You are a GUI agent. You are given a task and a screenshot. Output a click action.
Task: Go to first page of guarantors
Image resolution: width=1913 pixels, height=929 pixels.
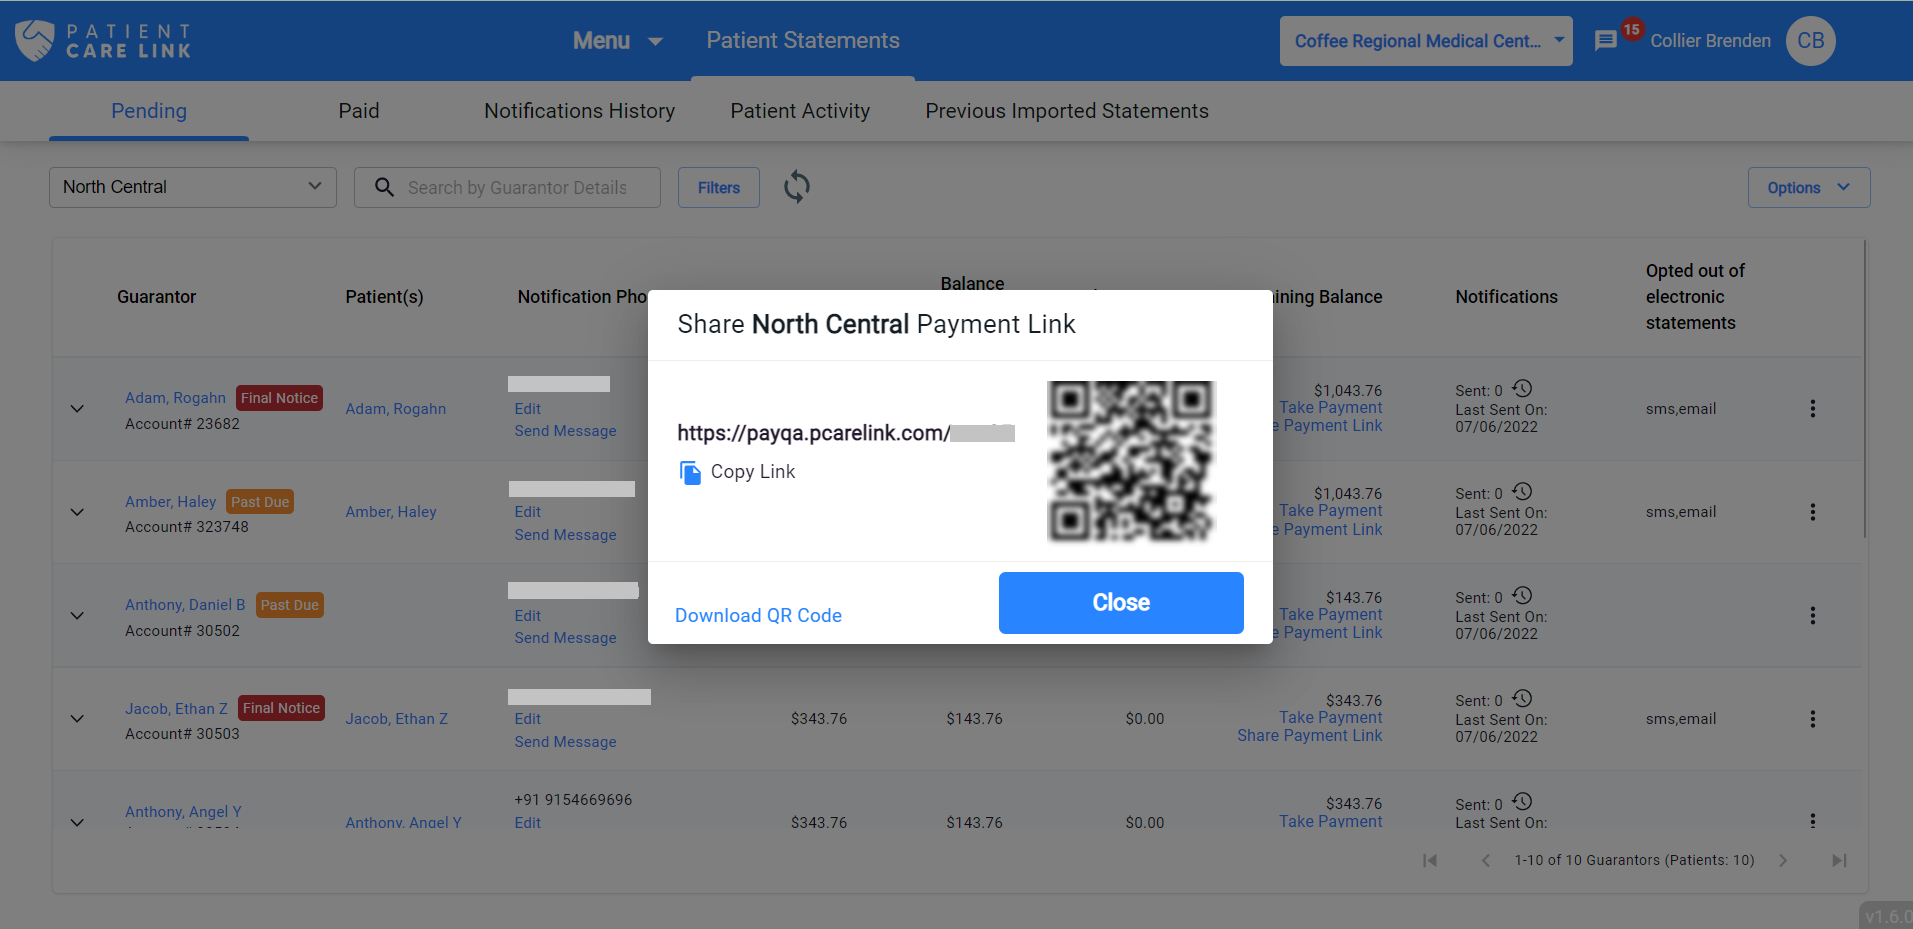(x=1430, y=860)
